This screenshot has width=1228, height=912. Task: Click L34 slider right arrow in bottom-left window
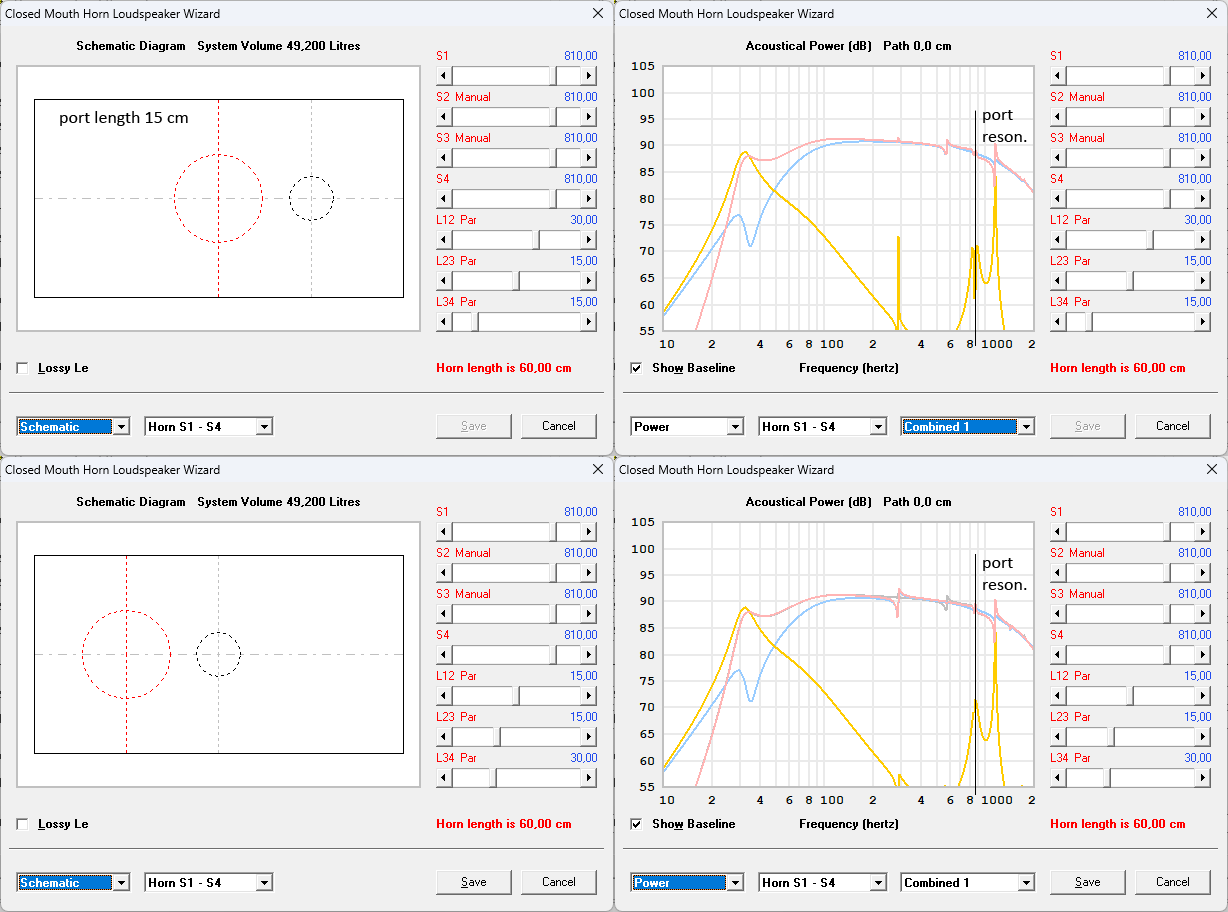(x=589, y=778)
